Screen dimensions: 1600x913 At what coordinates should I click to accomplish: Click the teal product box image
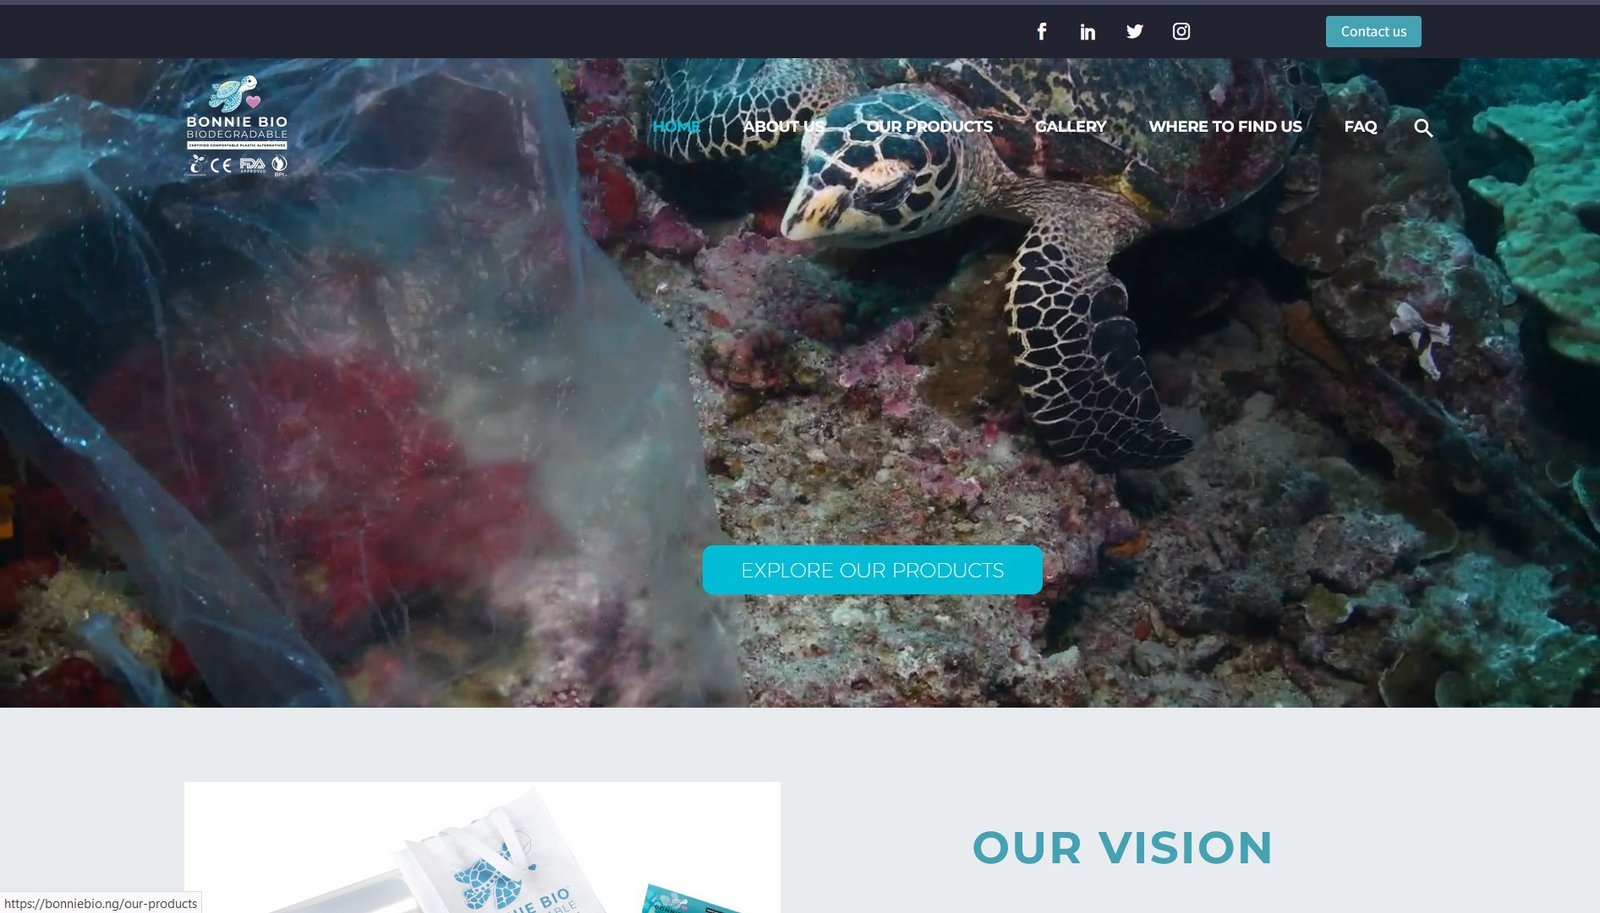pos(690,900)
